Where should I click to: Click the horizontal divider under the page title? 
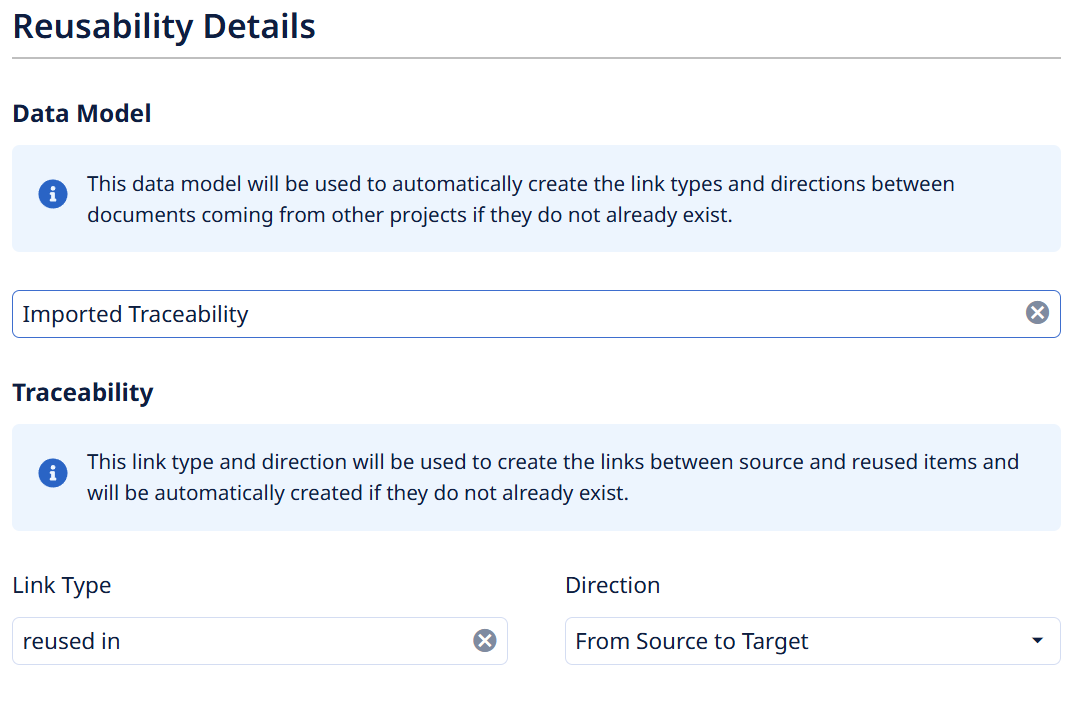coord(536,58)
